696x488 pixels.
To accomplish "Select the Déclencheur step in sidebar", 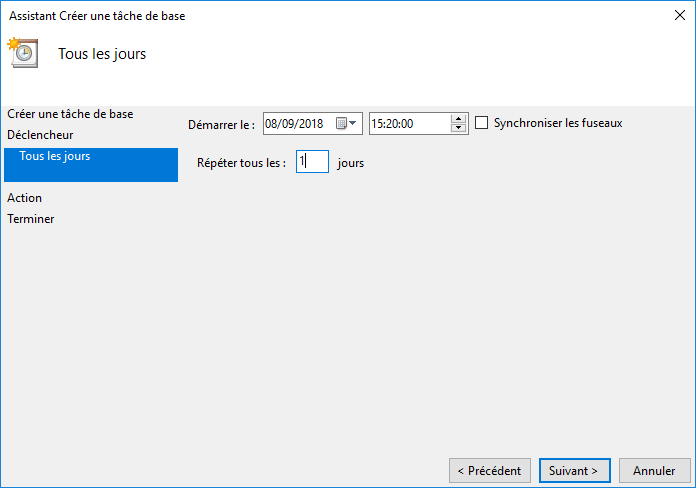I will [40, 135].
